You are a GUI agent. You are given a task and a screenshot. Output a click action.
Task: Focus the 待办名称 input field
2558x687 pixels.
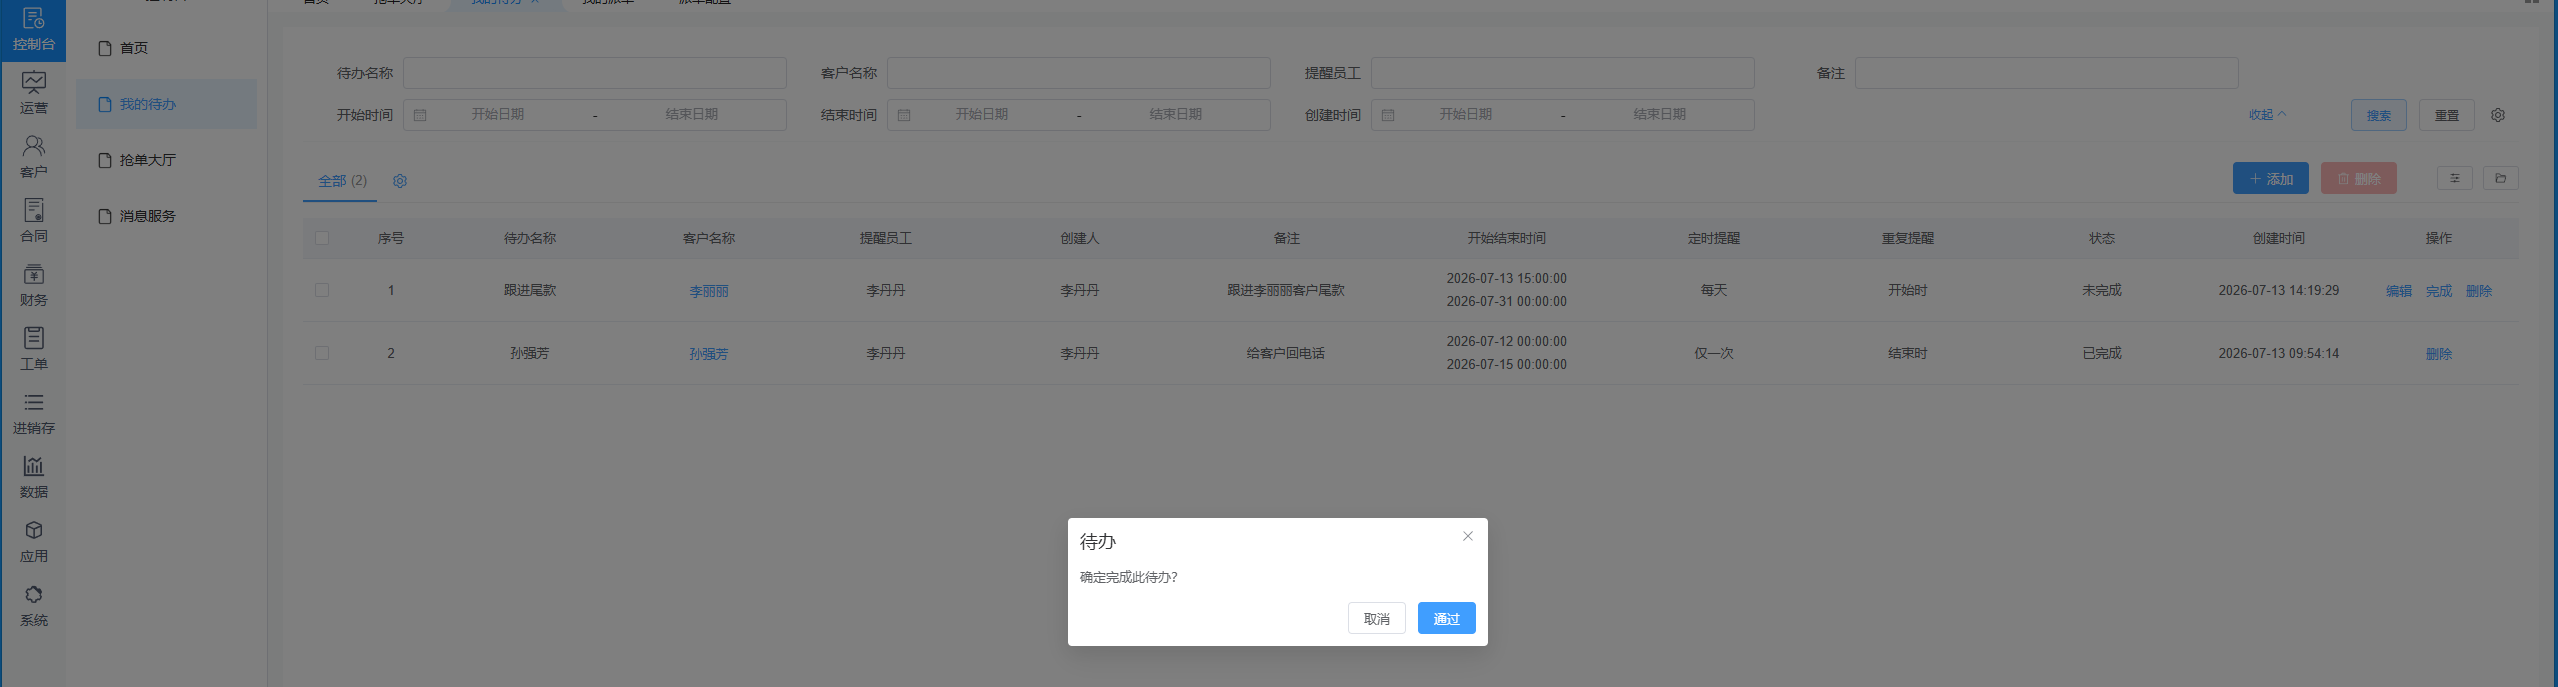[x=594, y=73]
